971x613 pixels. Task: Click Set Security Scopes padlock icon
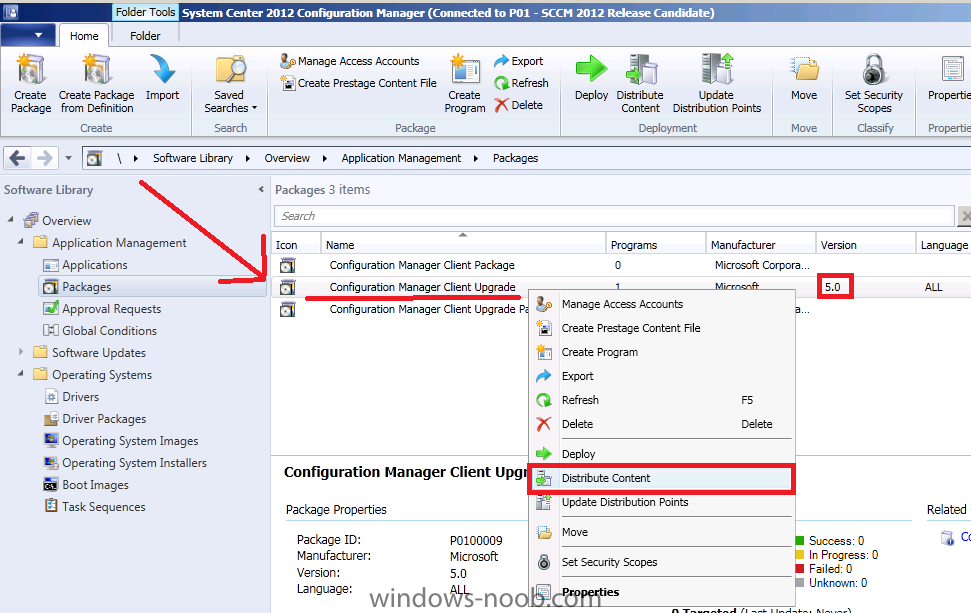[x=874, y=69]
